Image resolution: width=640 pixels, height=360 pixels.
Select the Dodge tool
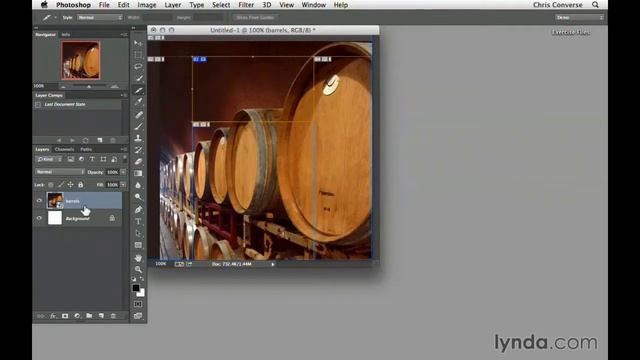pos(138,197)
